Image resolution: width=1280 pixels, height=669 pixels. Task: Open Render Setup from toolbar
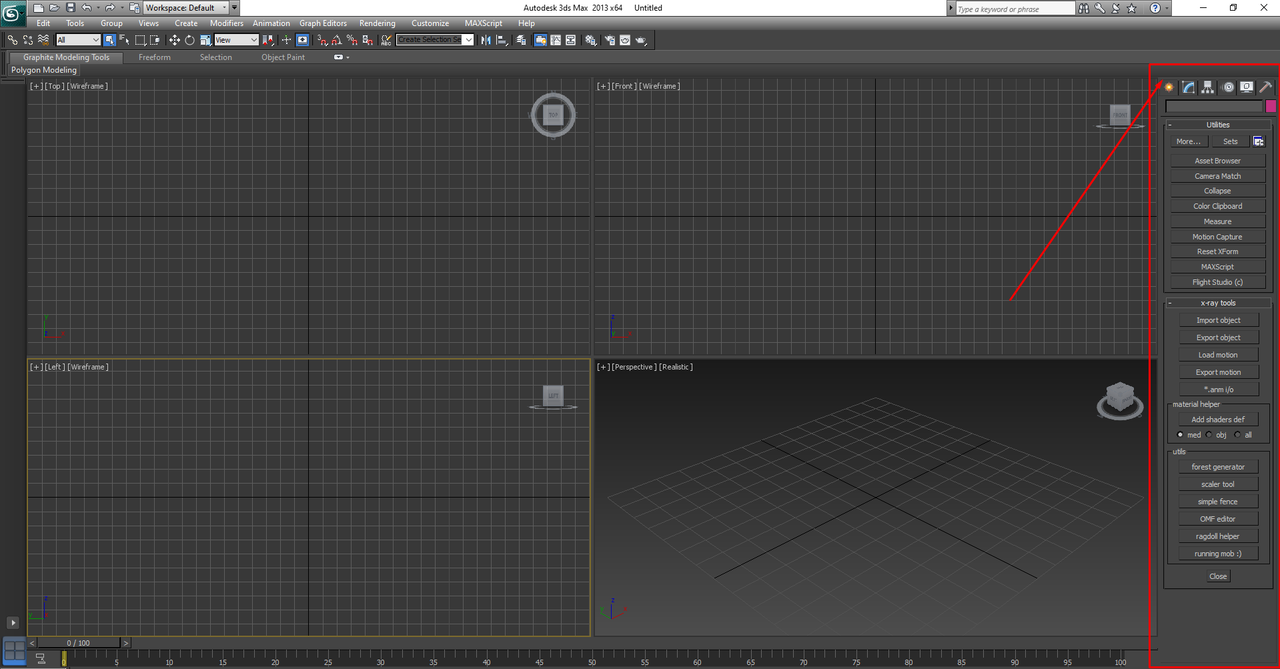tap(610, 40)
